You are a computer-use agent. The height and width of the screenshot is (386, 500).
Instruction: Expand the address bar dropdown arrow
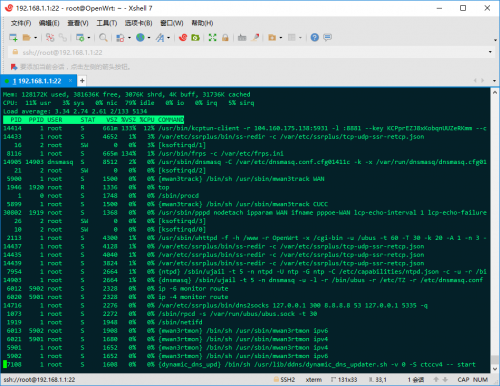coord(490,52)
